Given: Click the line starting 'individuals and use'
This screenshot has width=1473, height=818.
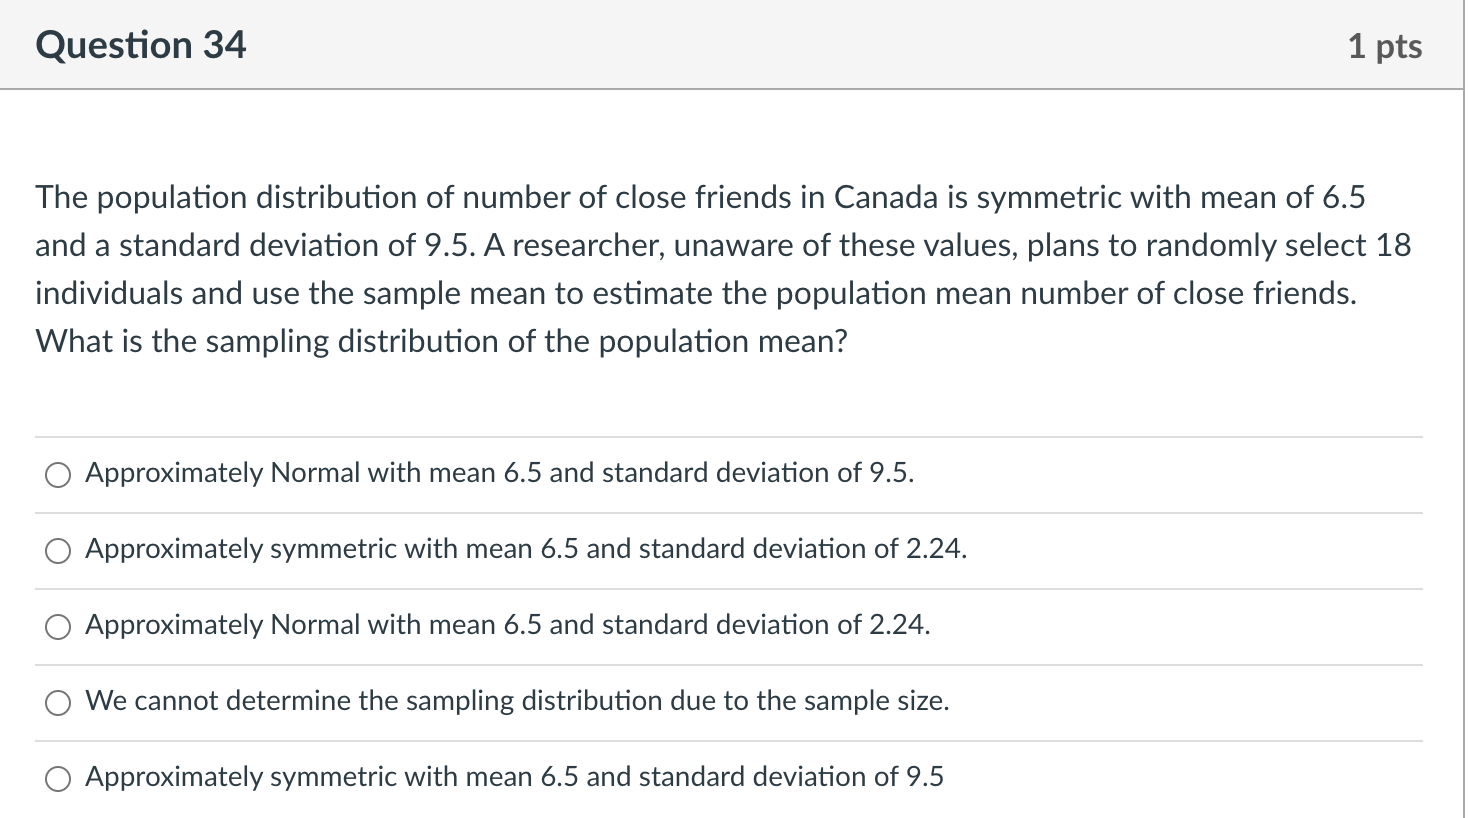Looking at the screenshot, I should click(695, 294).
